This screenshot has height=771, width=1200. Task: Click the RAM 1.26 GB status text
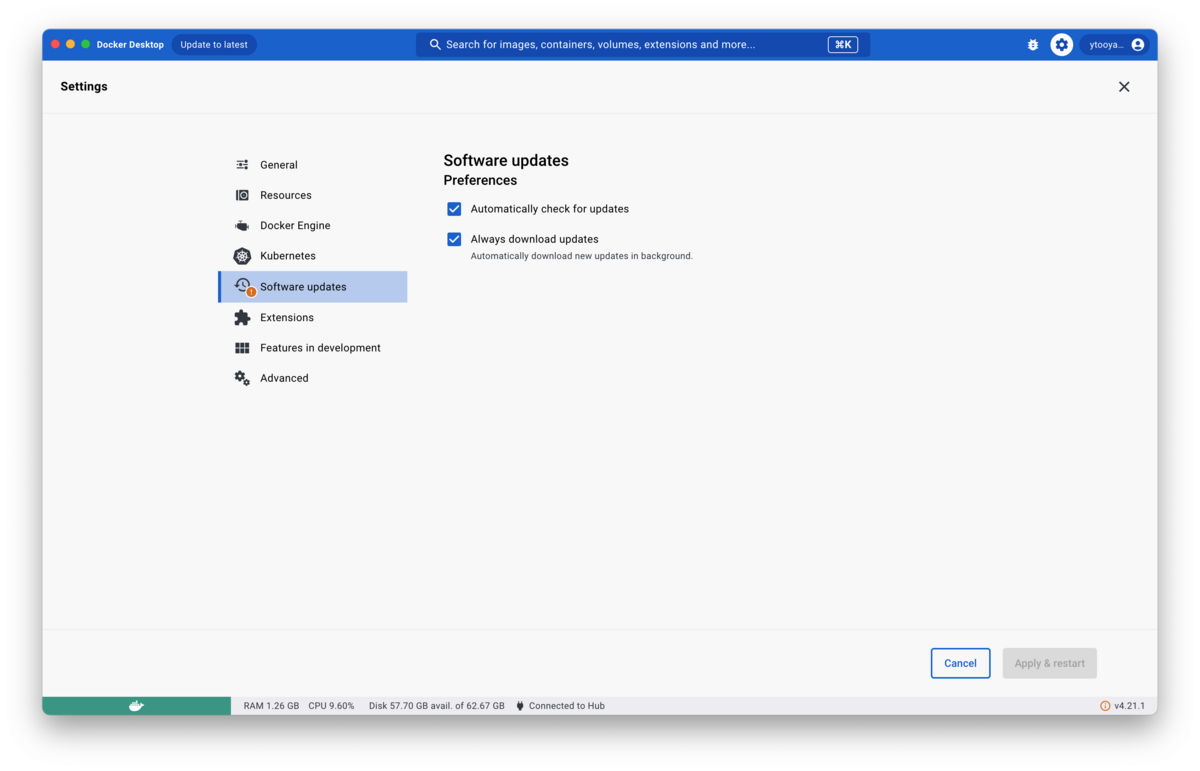click(x=271, y=706)
